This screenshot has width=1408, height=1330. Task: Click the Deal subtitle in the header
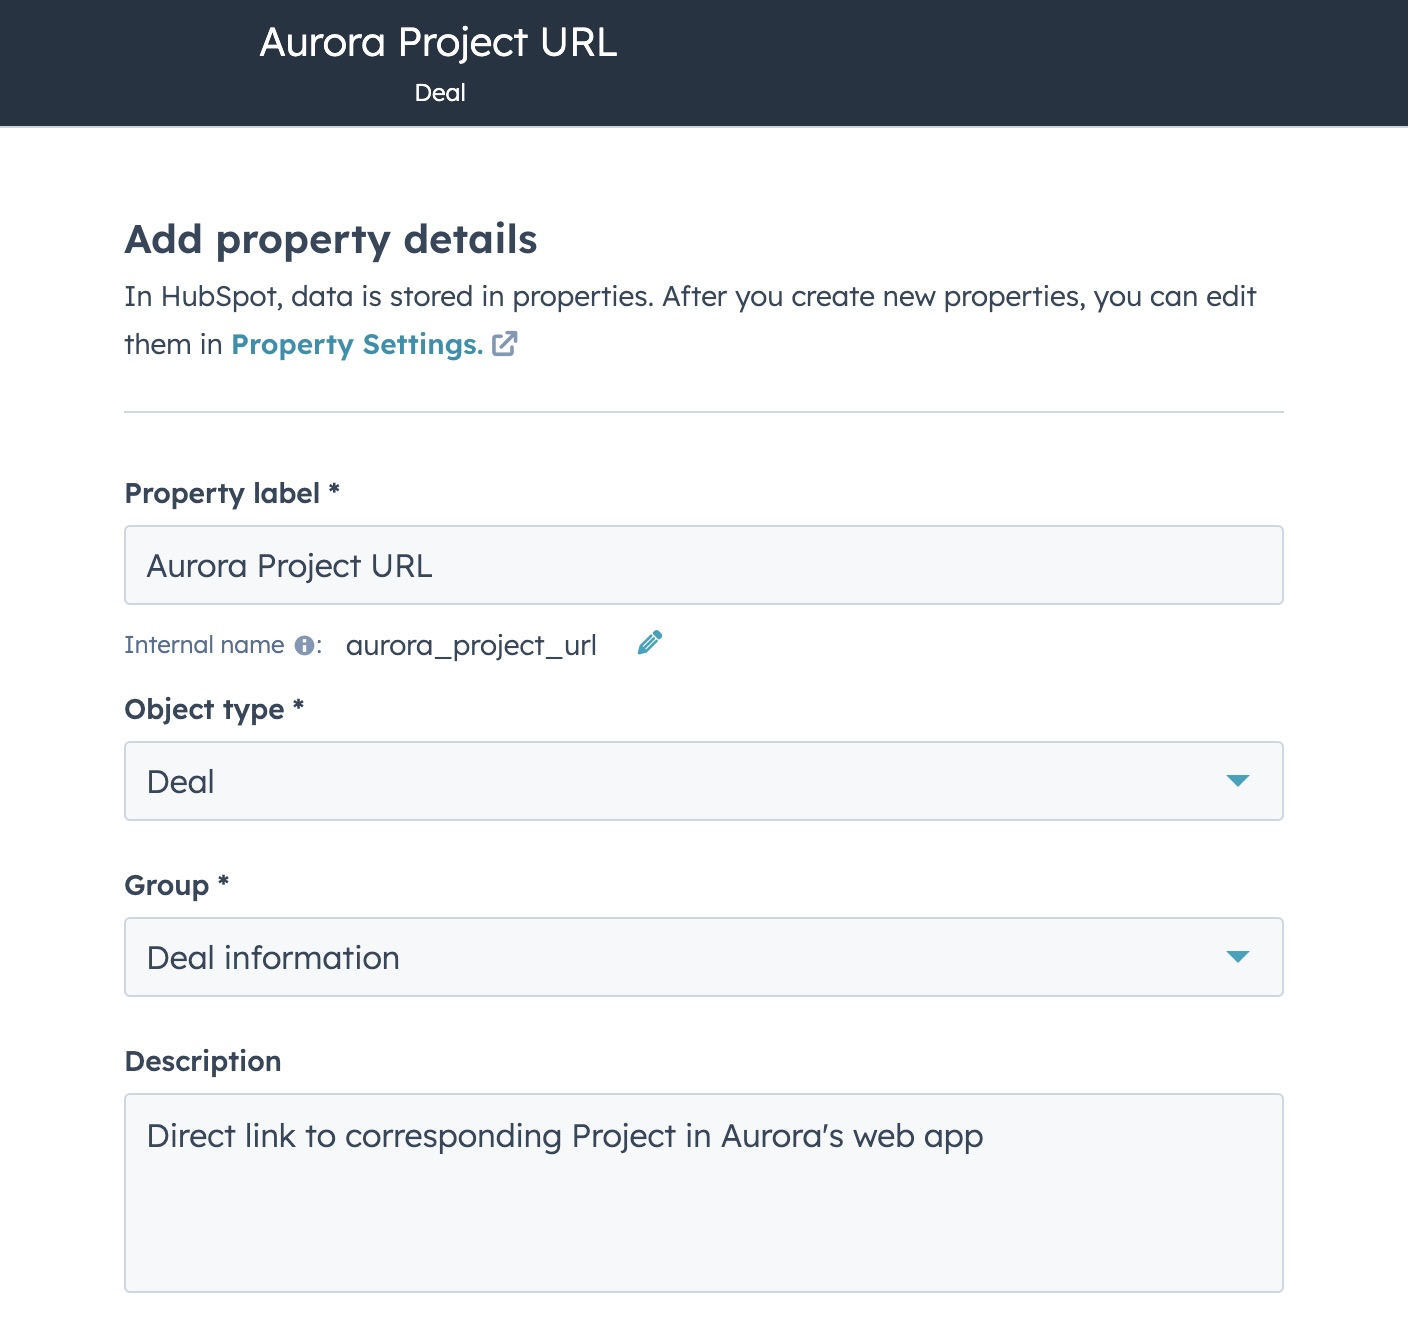click(440, 93)
